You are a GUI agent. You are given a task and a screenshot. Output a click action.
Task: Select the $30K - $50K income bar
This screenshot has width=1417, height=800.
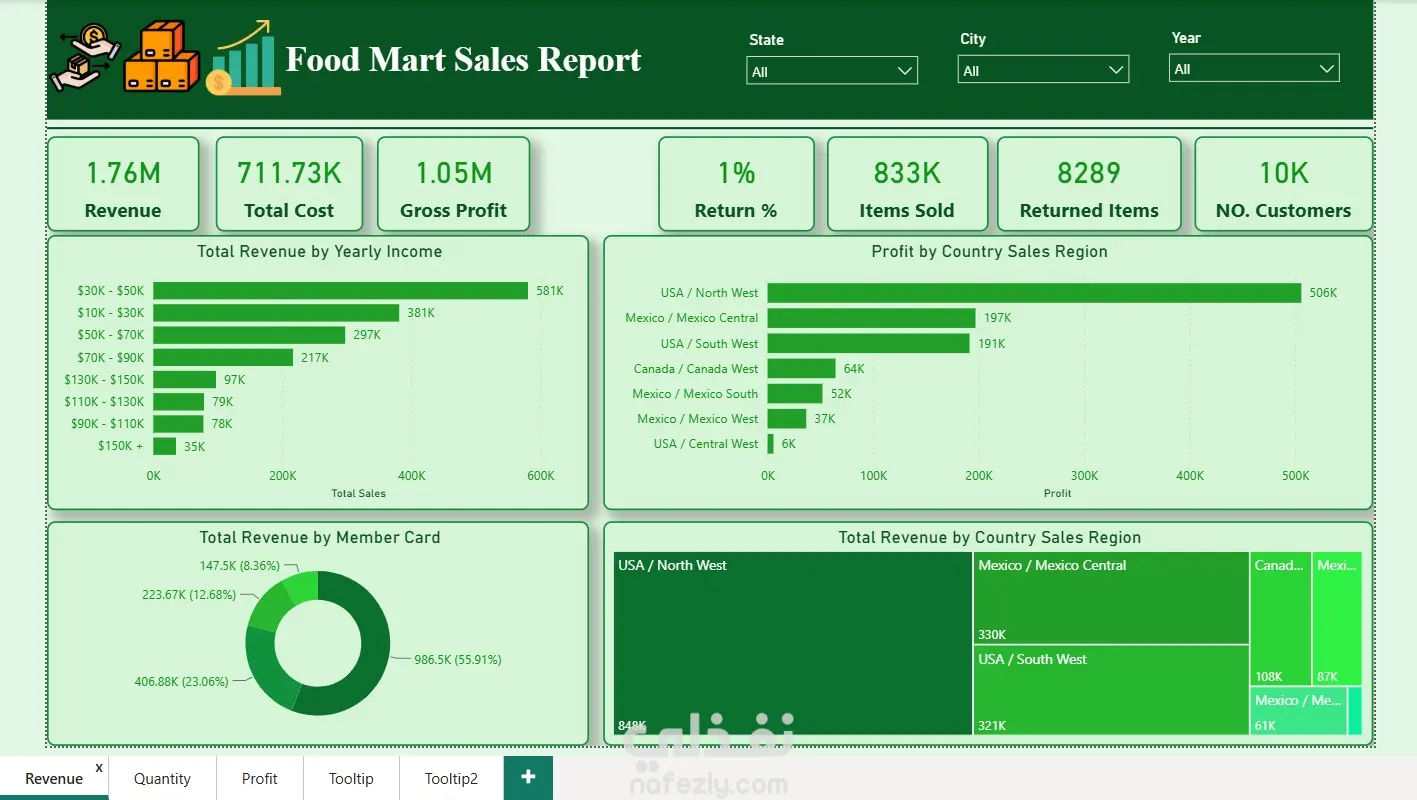[x=340, y=291]
